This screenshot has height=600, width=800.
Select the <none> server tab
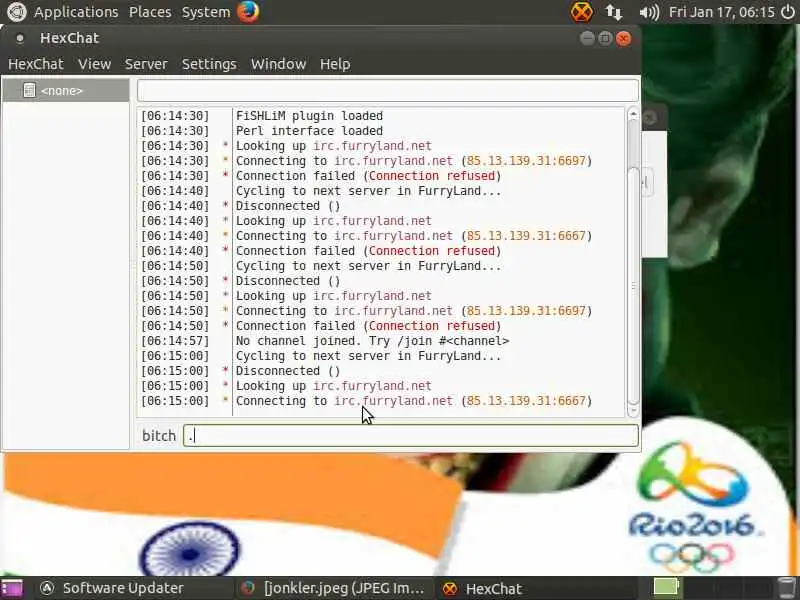[66, 90]
